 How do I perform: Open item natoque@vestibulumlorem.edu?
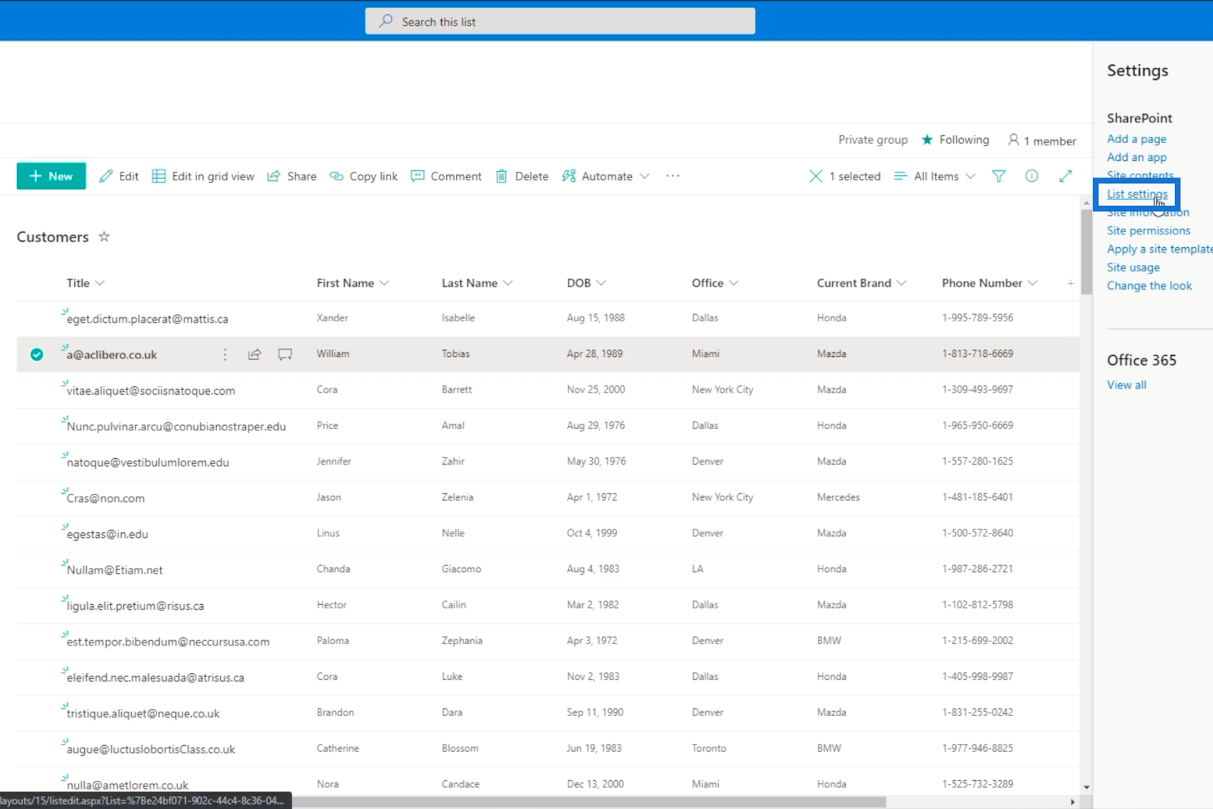[148, 462]
